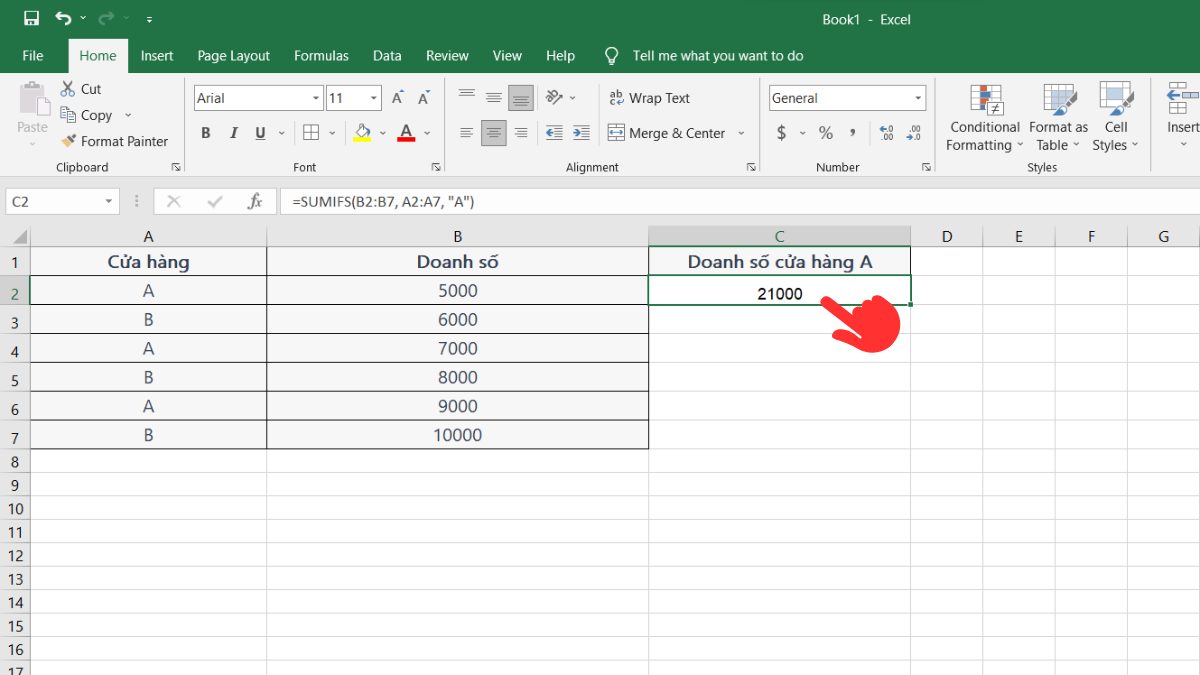
Task: Open the Name Box dropdown arrow
Action: point(109,202)
